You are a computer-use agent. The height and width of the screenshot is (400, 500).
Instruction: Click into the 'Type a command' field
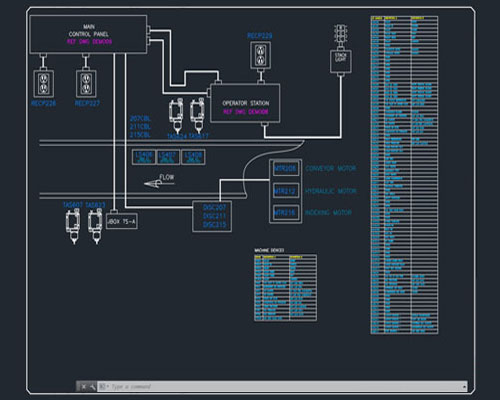(x=283, y=387)
